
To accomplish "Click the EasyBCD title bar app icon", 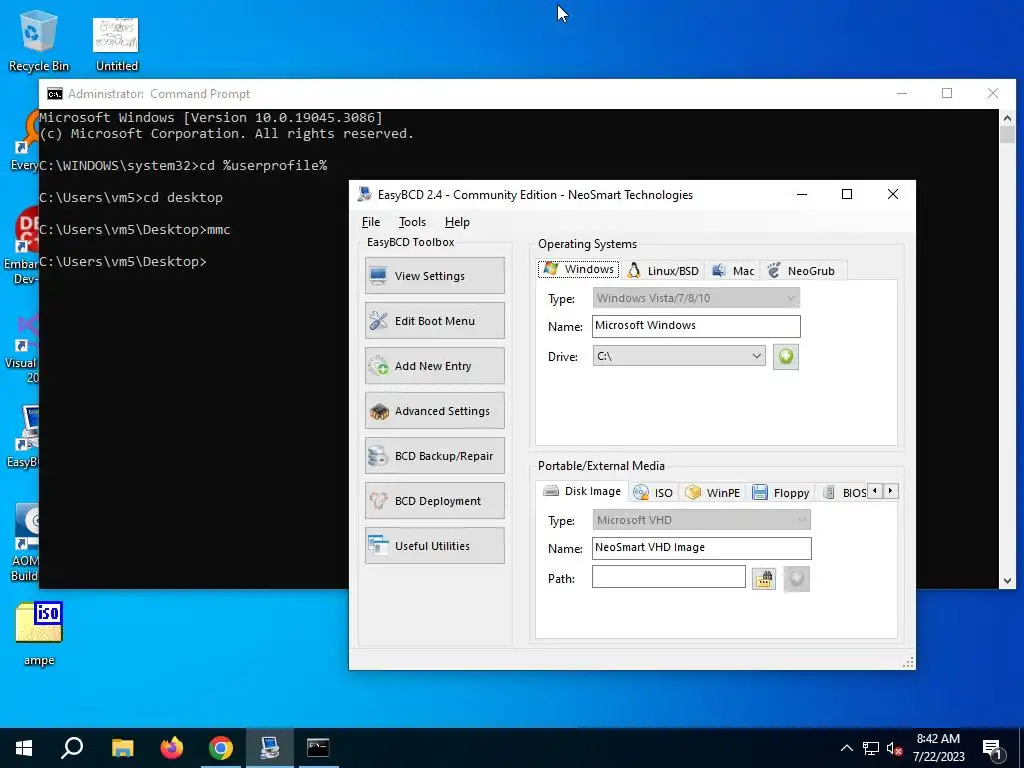I will [x=364, y=194].
